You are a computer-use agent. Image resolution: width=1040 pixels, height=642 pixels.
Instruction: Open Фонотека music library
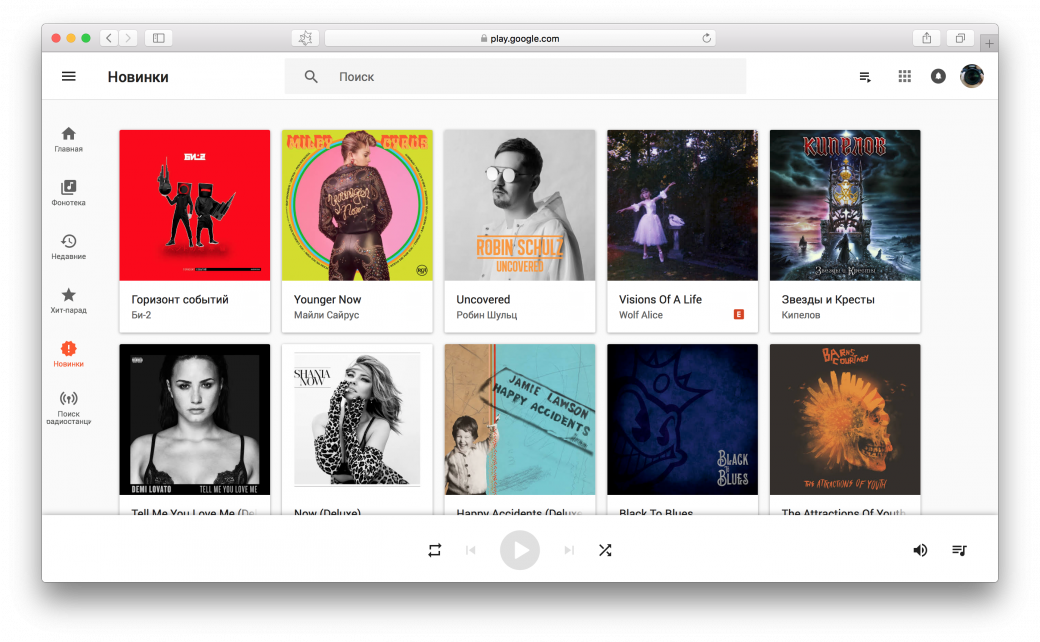[68, 193]
